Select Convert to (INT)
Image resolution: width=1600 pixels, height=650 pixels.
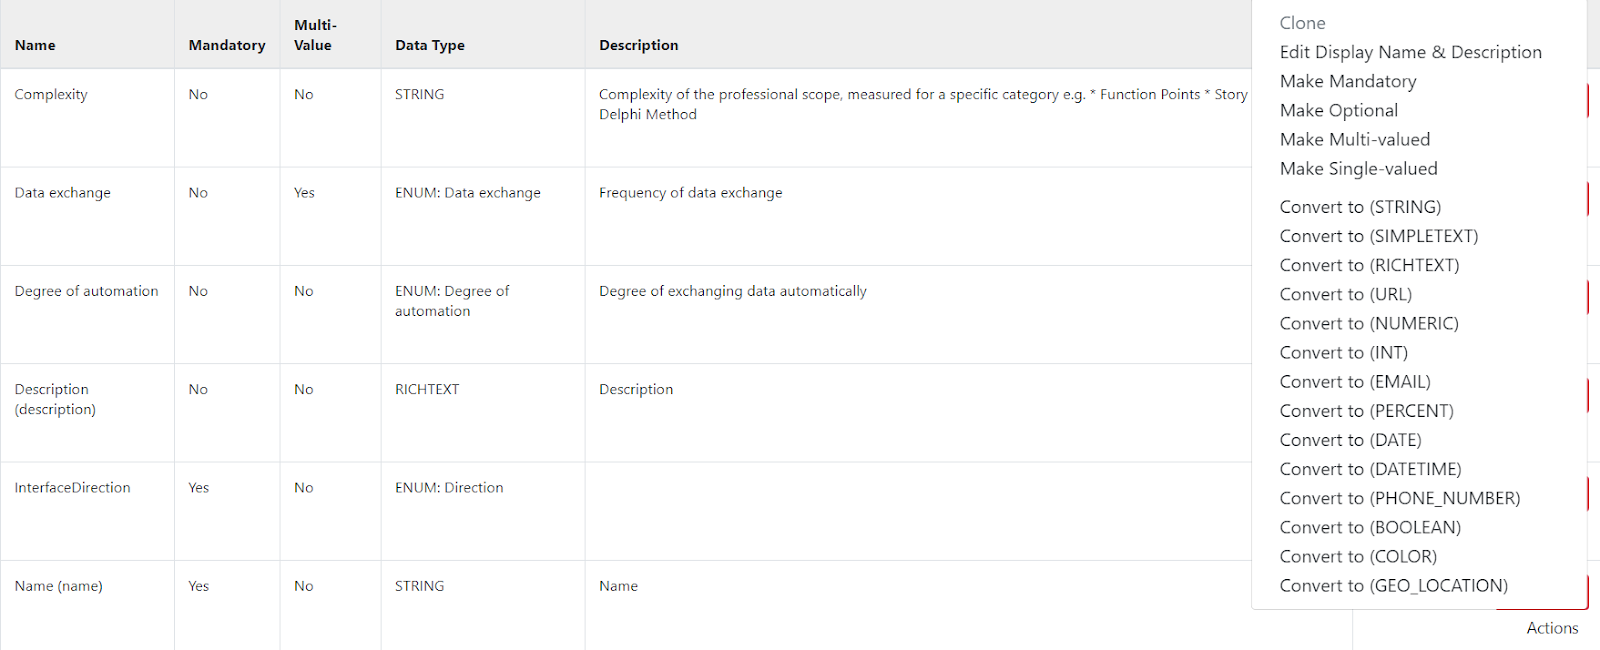coord(1344,352)
